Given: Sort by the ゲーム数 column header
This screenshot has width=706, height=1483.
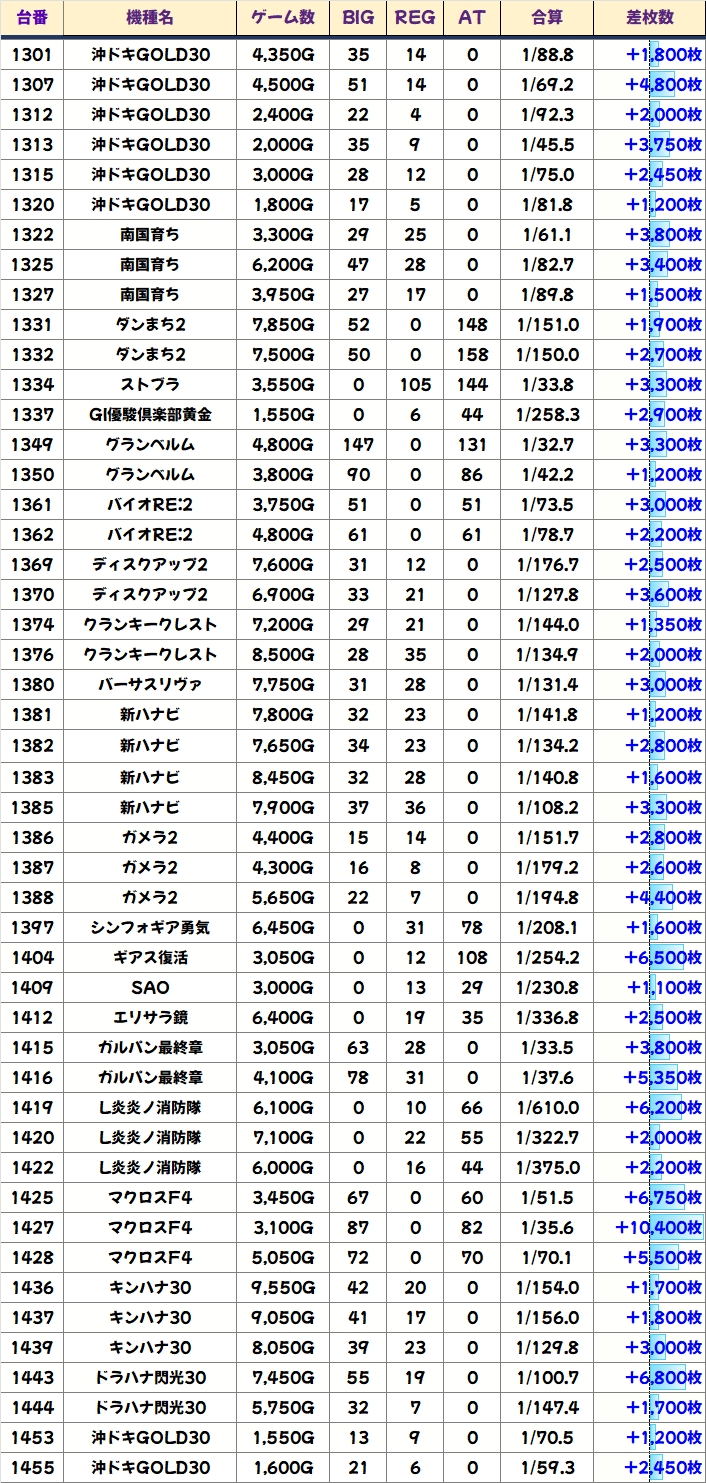Looking at the screenshot, I should click(x=283, y=18).
